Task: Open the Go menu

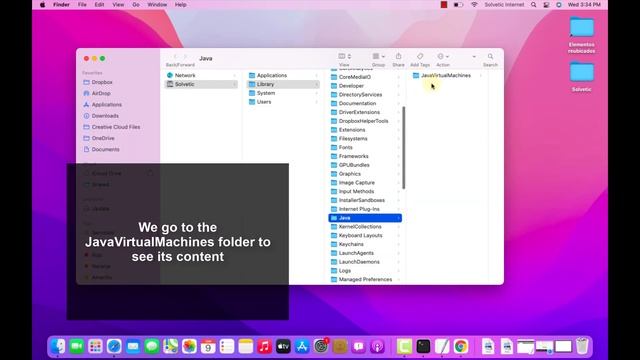Action: pyautogui.click(x=136, y=5)
